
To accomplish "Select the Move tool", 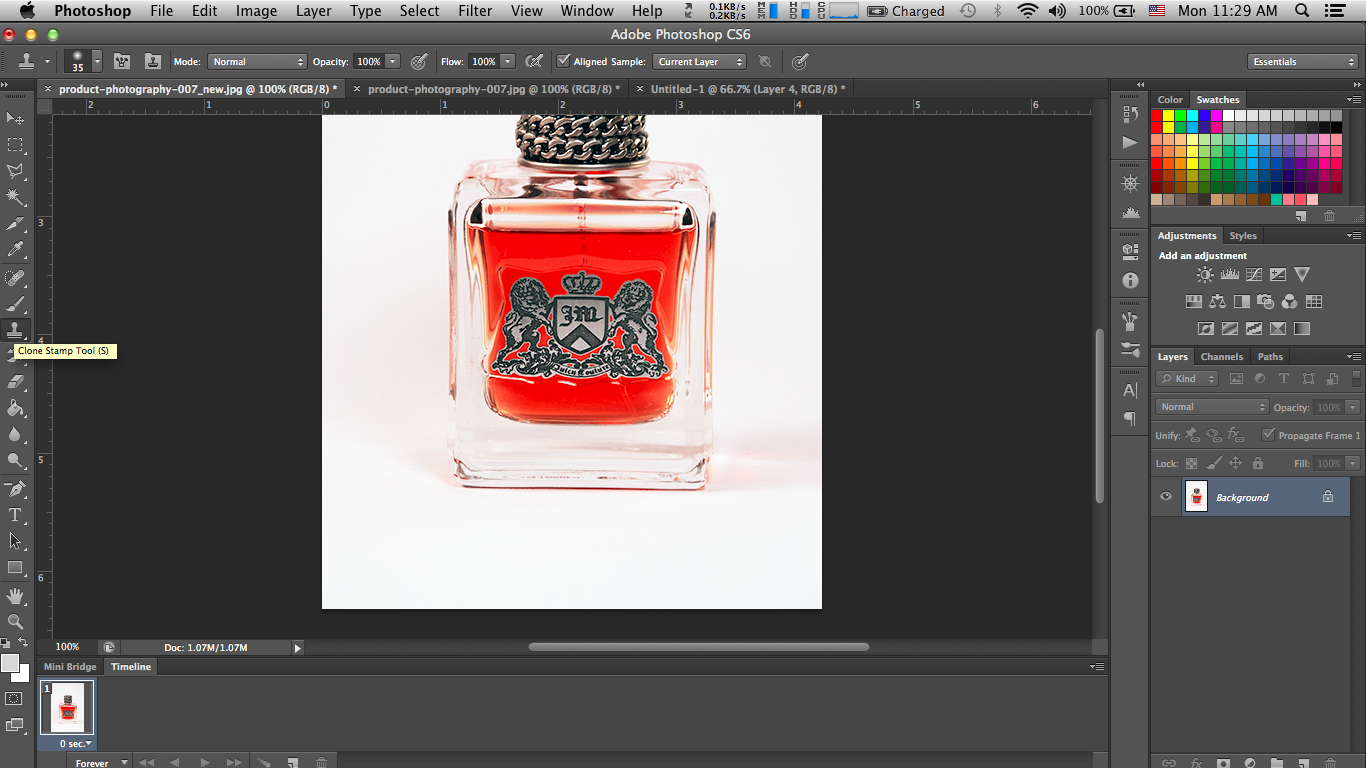I will (x=15, y=119).
